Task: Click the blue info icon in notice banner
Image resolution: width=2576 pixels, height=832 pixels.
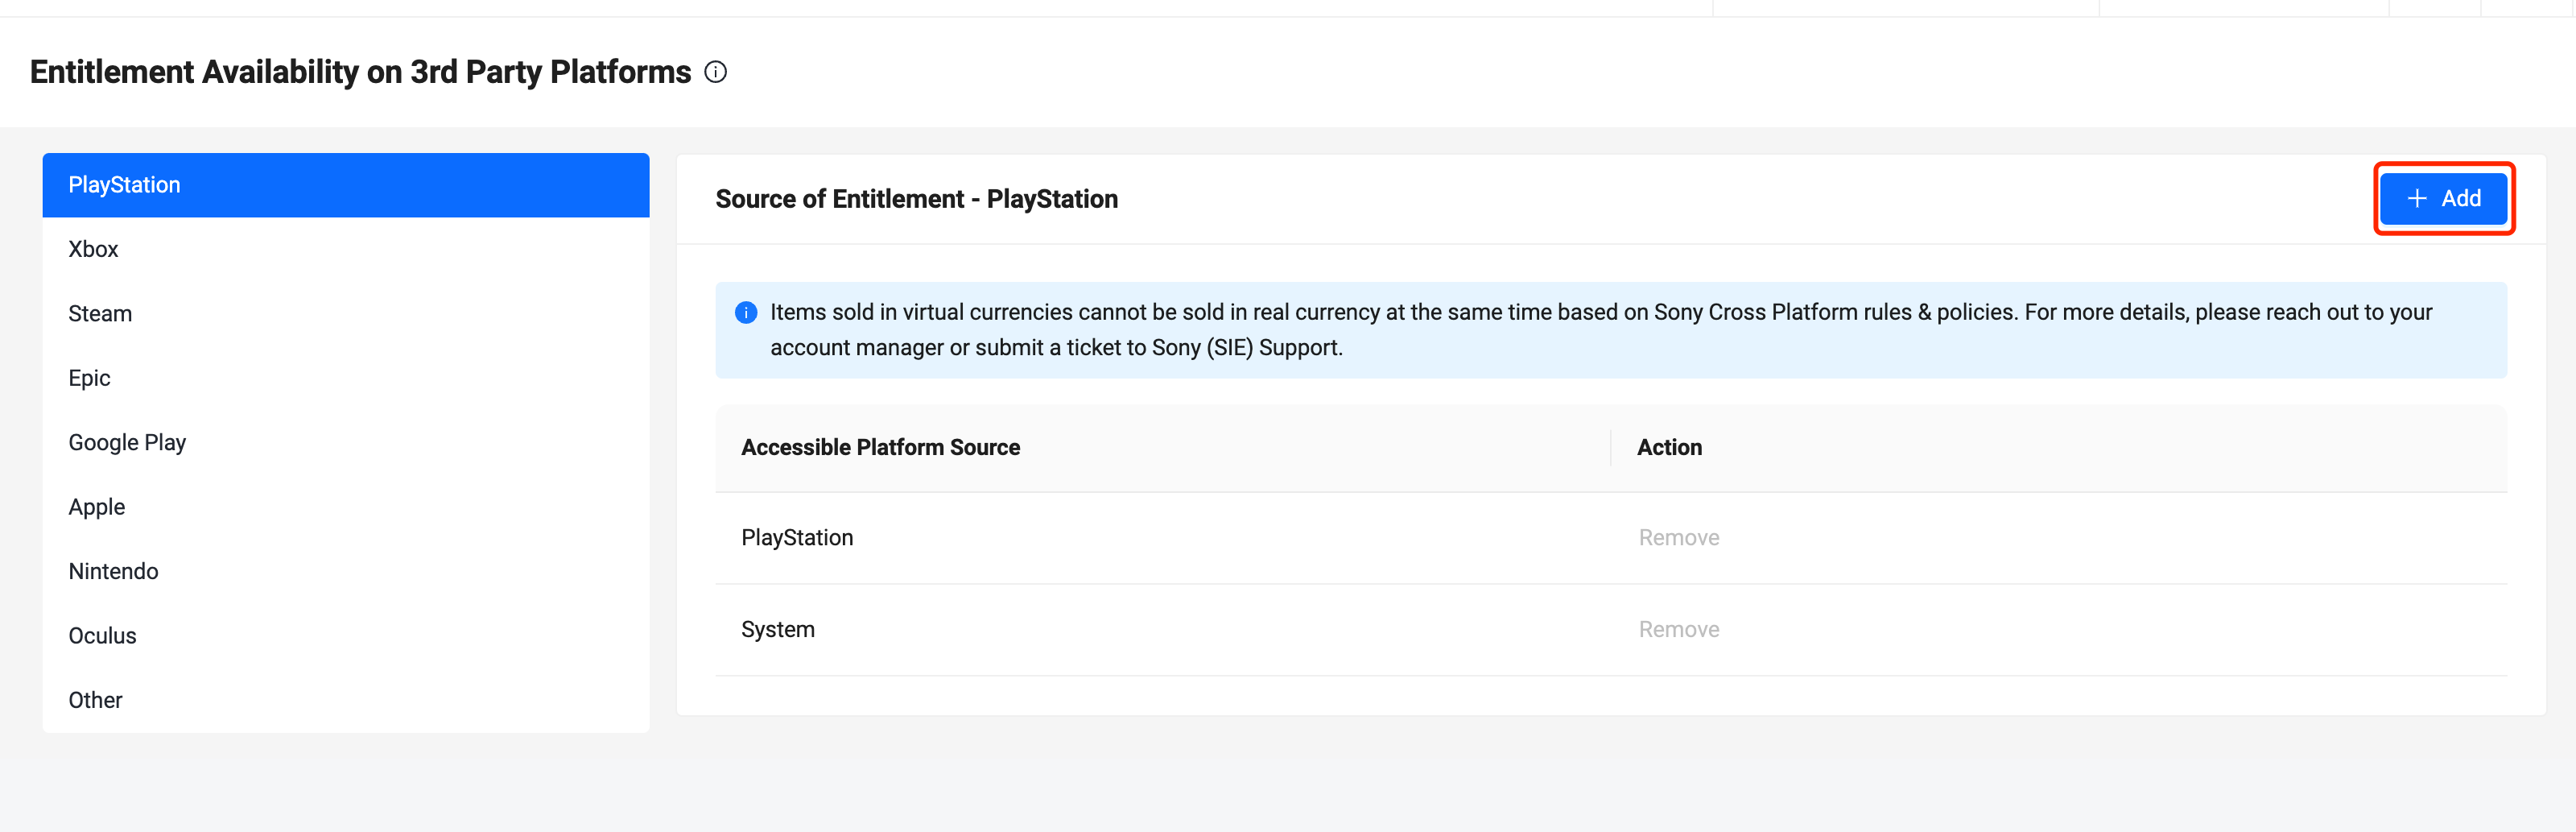Action: [746, 313]
